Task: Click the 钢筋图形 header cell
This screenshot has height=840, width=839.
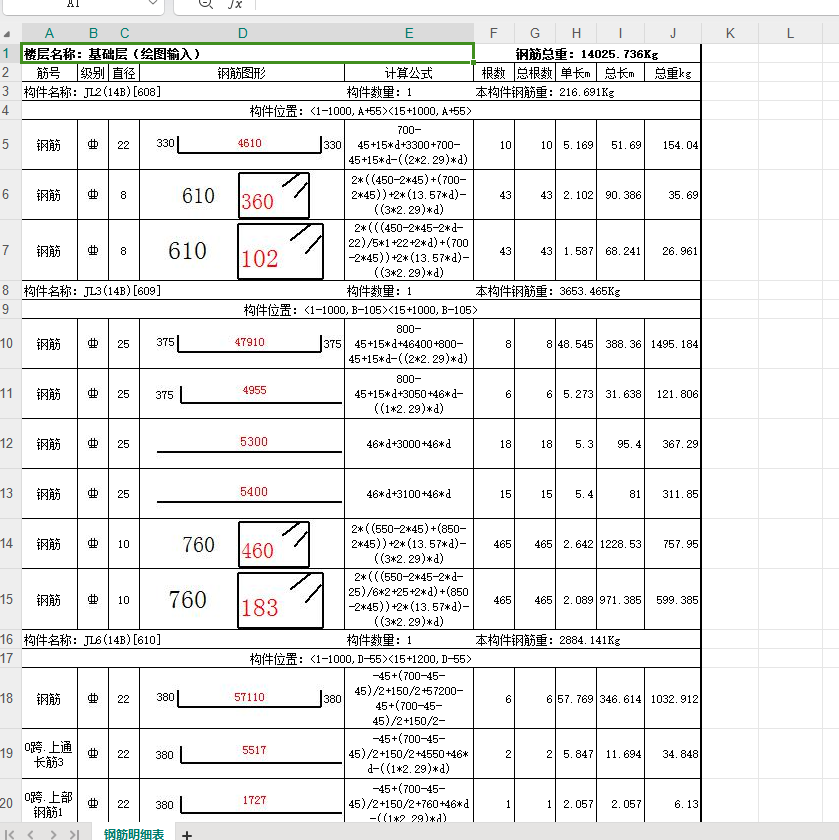Action: (242, 73)
